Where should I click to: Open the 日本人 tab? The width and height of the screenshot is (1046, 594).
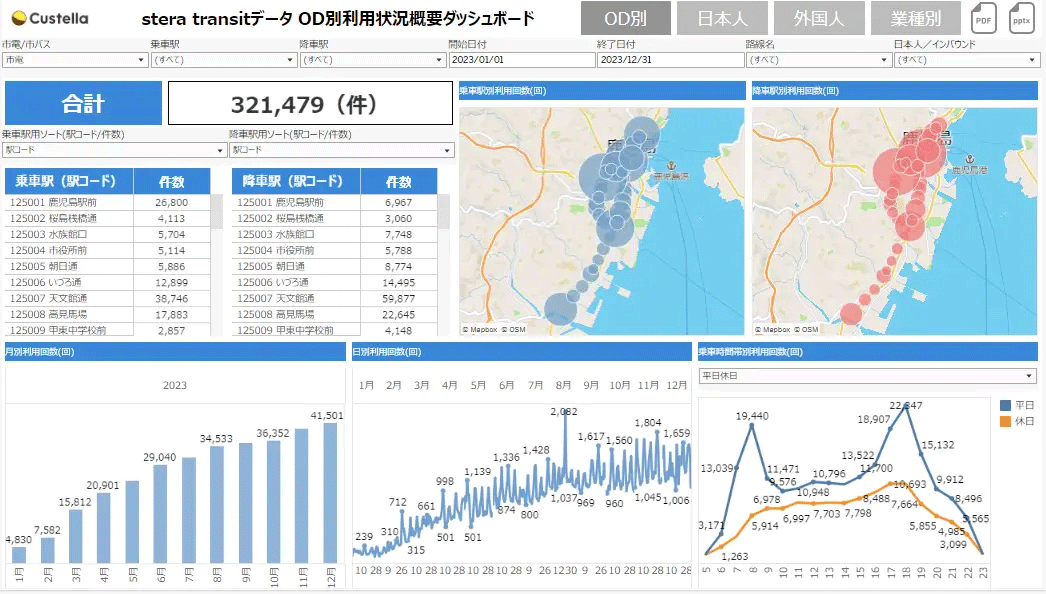click(x=721, y=19)
